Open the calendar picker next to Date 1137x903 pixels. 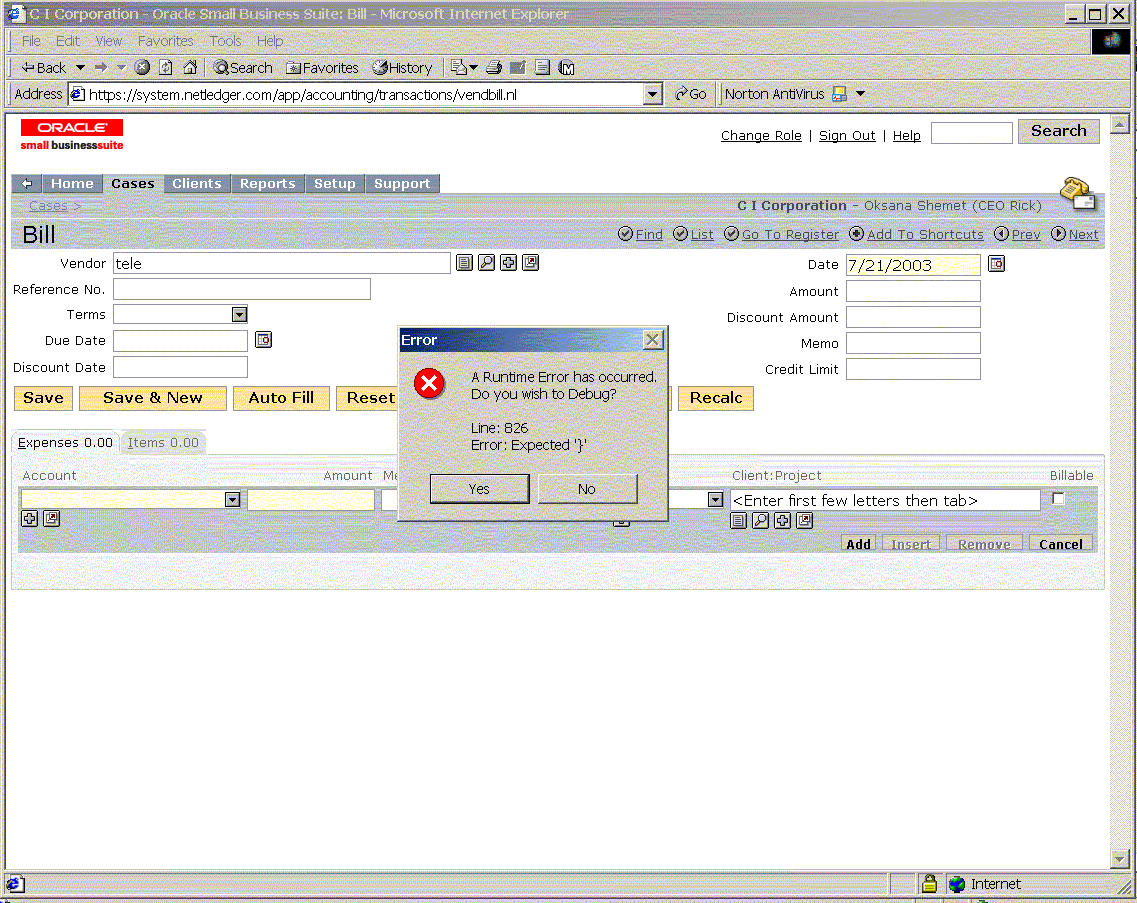point(997,264)
